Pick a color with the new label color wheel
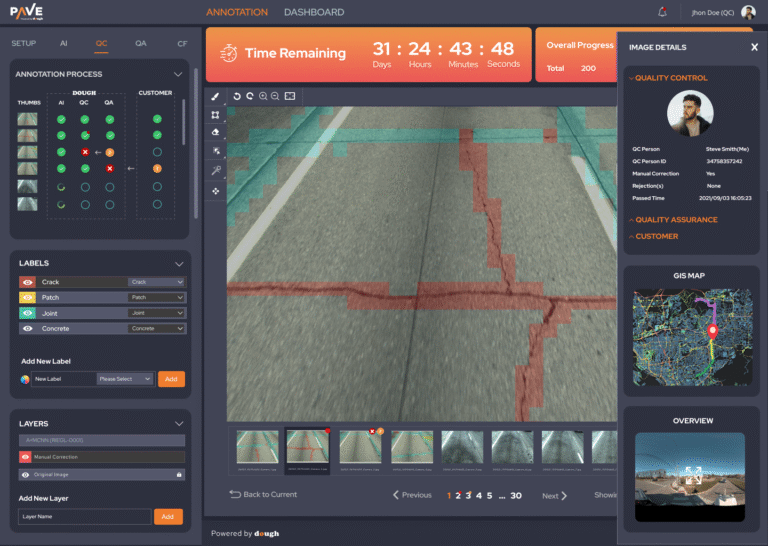The width and height of the screenshot is (768, 546). click(26, 379)
